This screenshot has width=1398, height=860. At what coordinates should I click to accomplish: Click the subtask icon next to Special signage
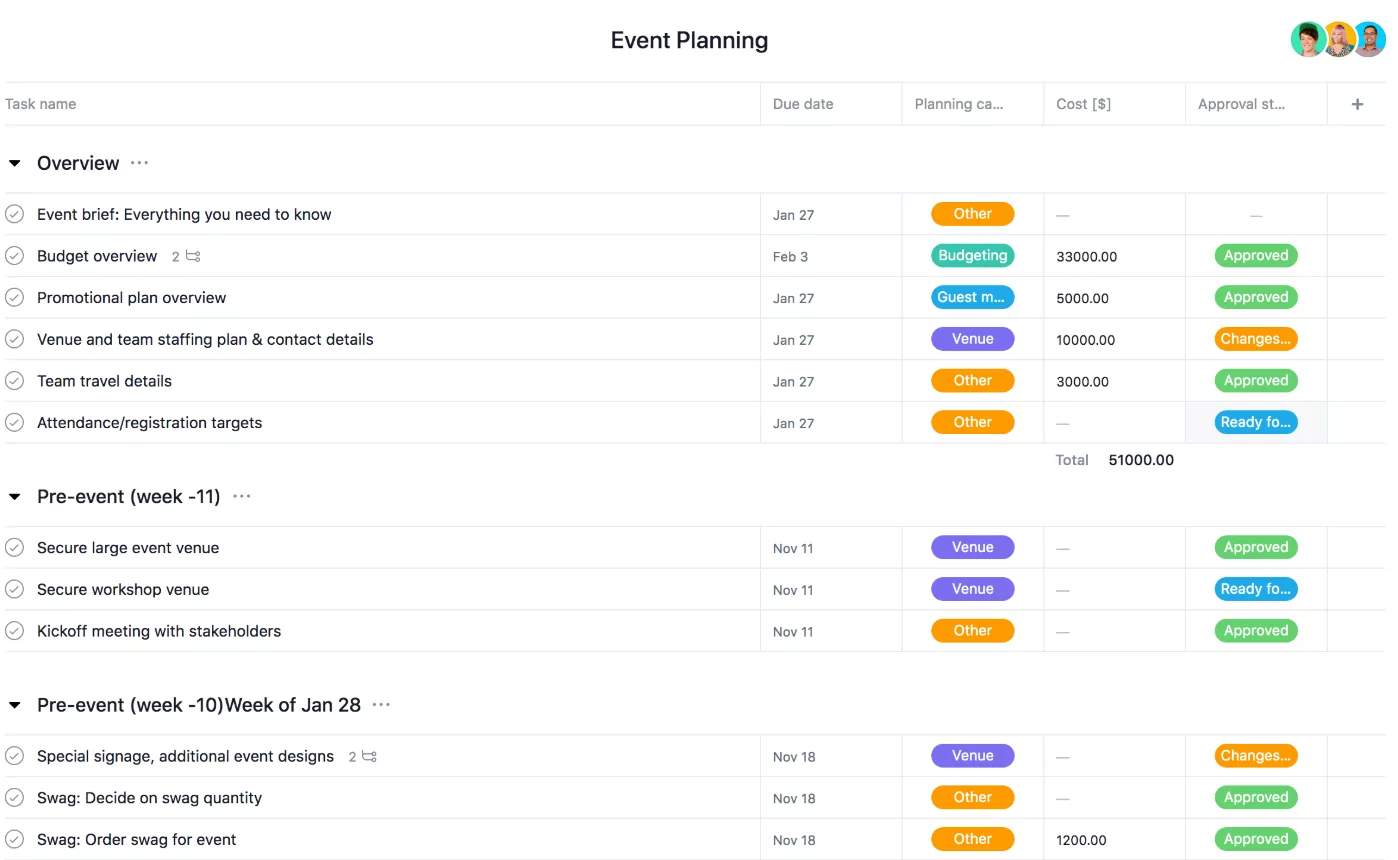click(369, 756)
